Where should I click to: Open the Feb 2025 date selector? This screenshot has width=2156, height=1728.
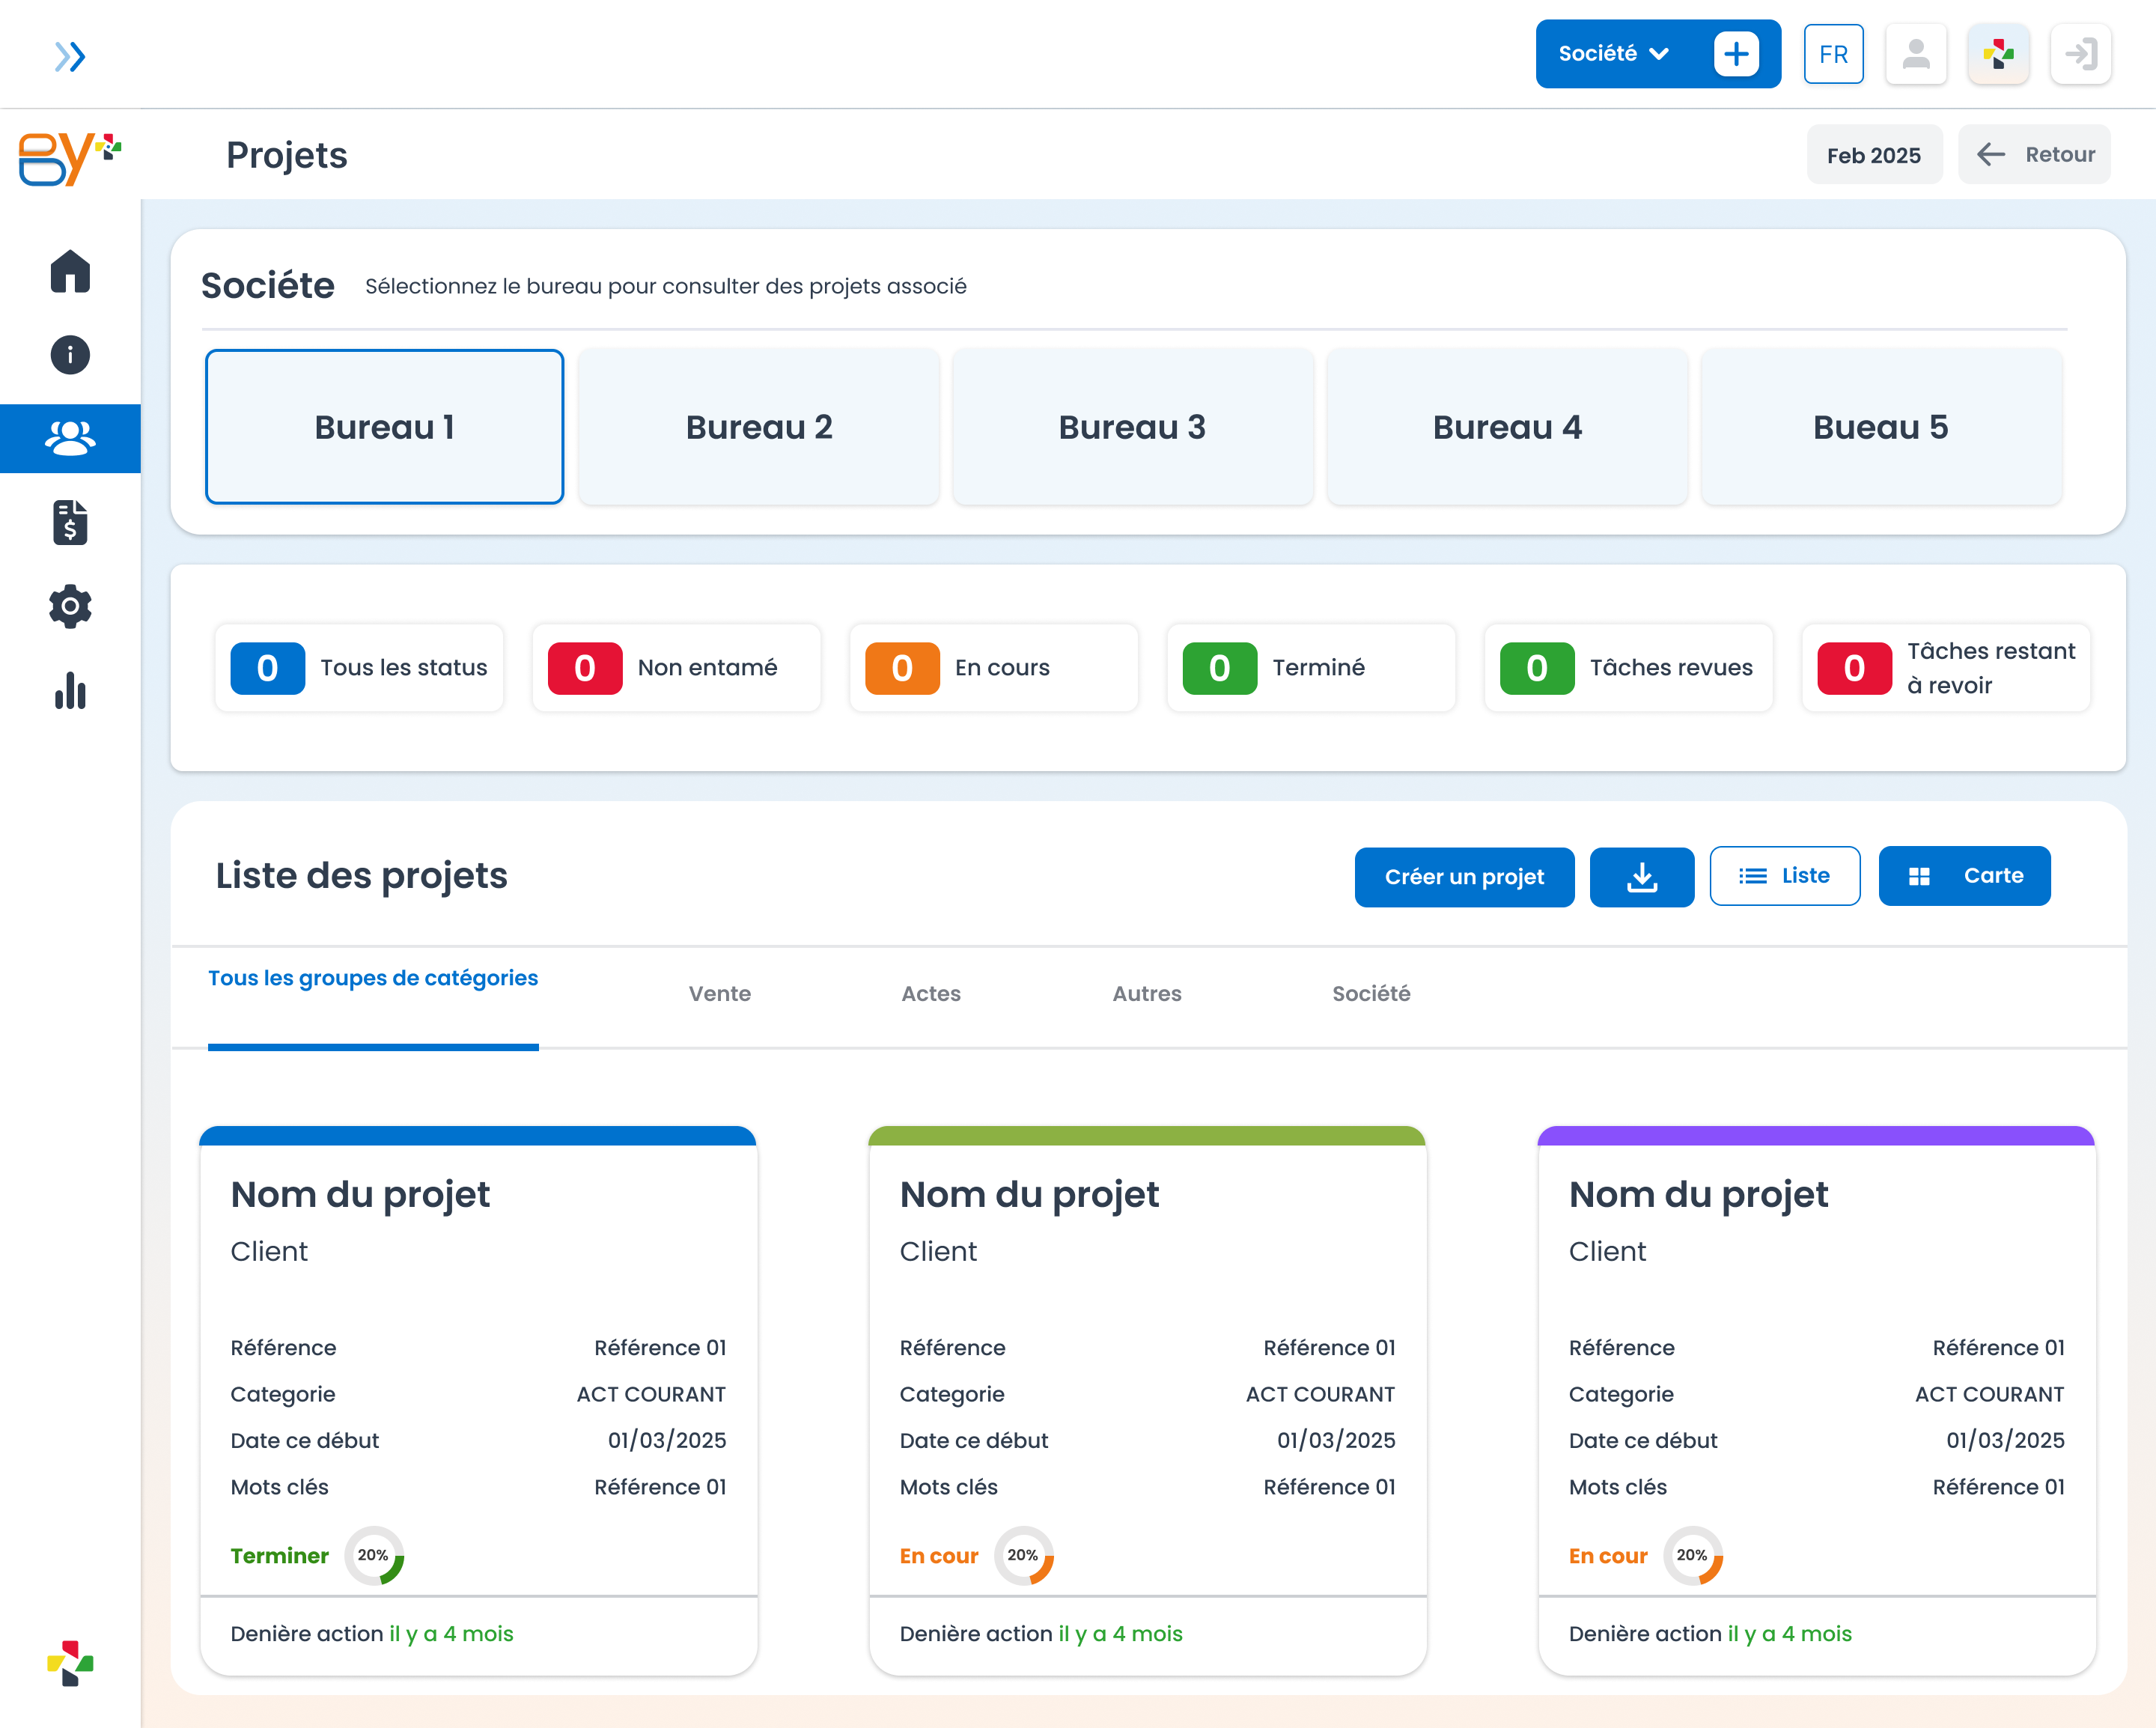[1874, 155]
